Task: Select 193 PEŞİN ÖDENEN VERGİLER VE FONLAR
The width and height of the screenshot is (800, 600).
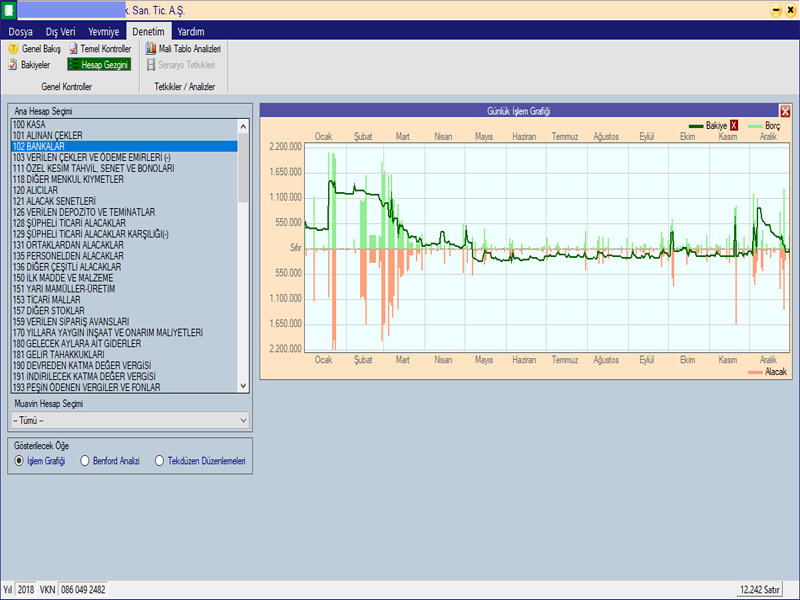Action: (124, 387)
